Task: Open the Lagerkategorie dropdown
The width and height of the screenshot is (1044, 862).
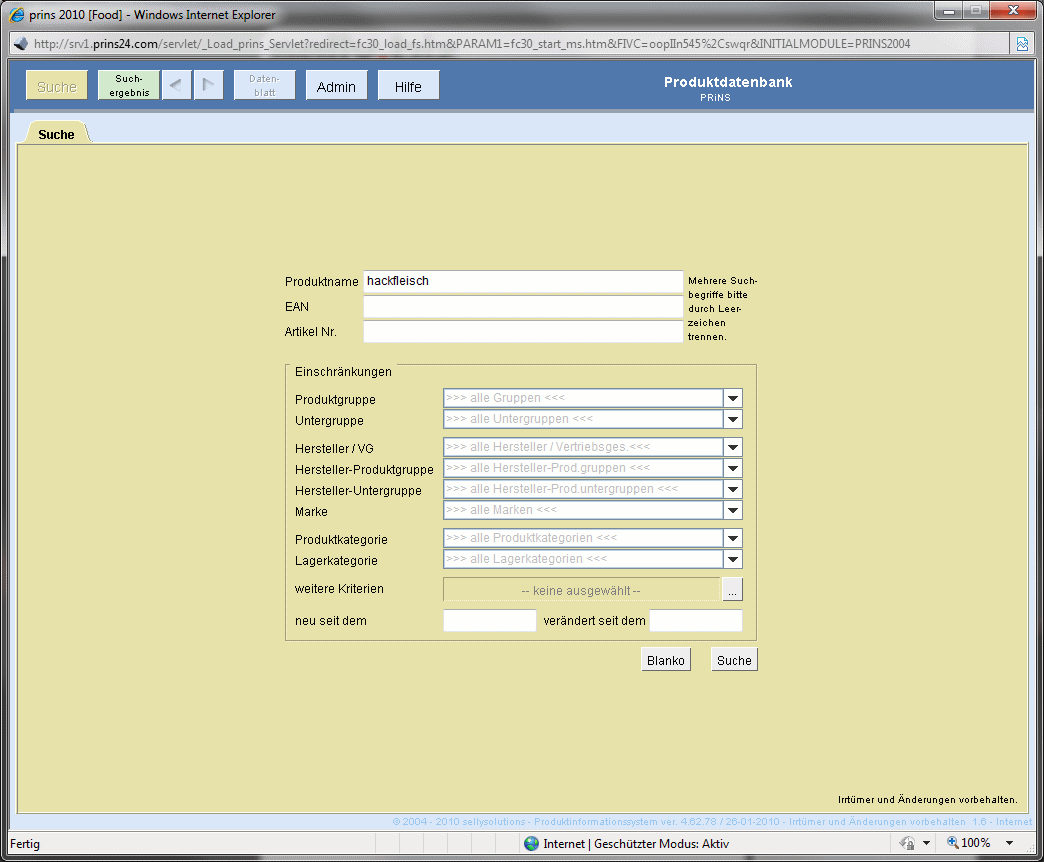Action: coord(733,560)
